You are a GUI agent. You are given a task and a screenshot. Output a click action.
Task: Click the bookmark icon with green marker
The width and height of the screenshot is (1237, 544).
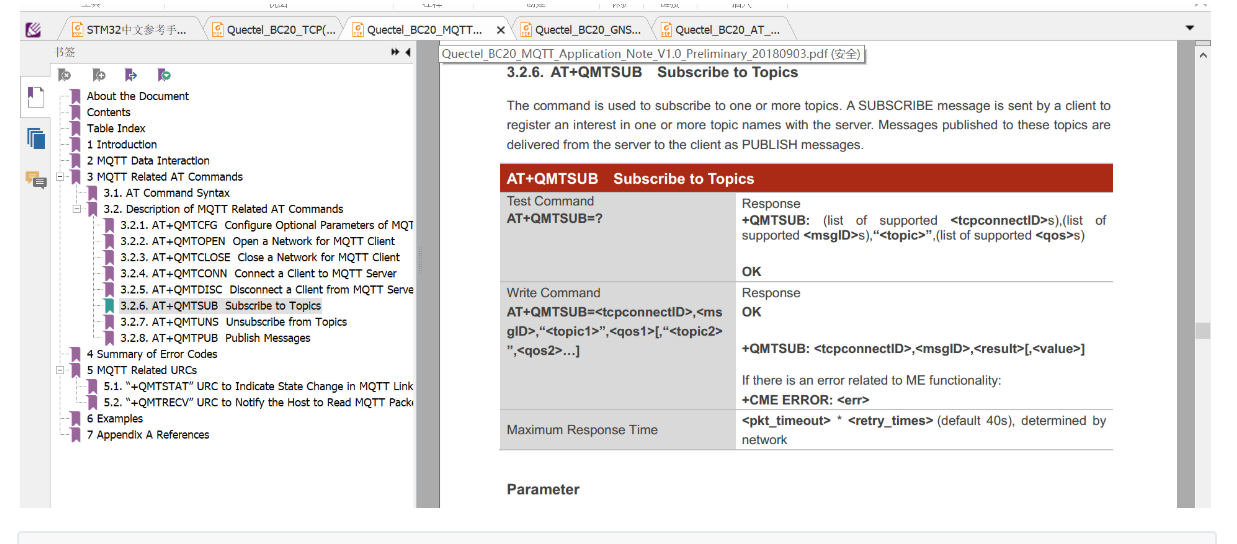[164, 75]
